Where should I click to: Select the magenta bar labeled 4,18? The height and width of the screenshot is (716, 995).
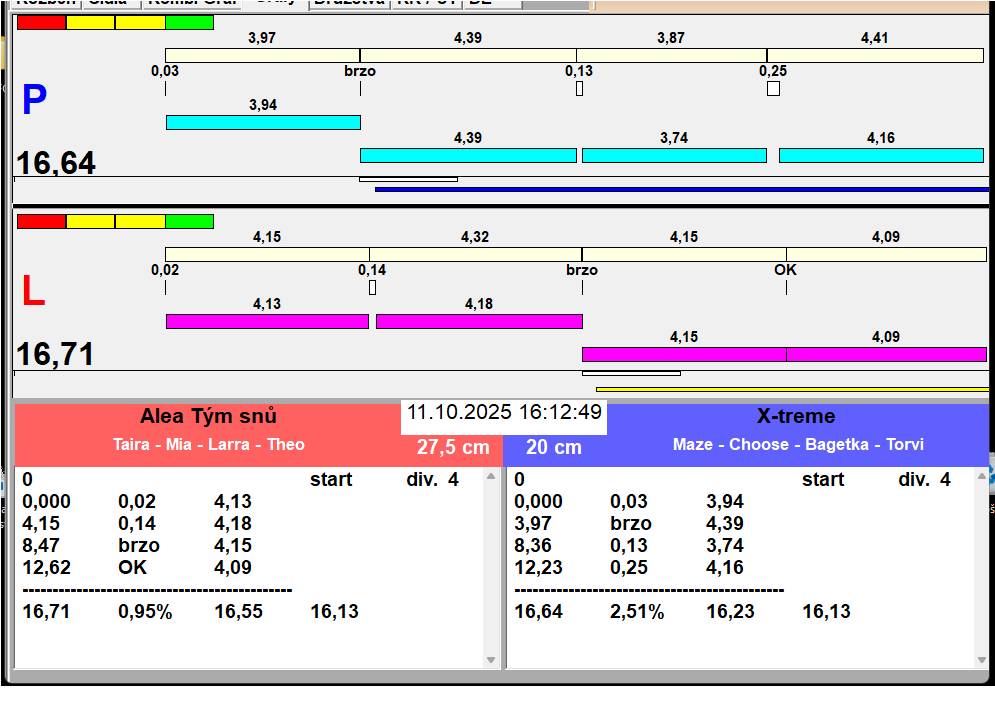(x=479, y=321)
